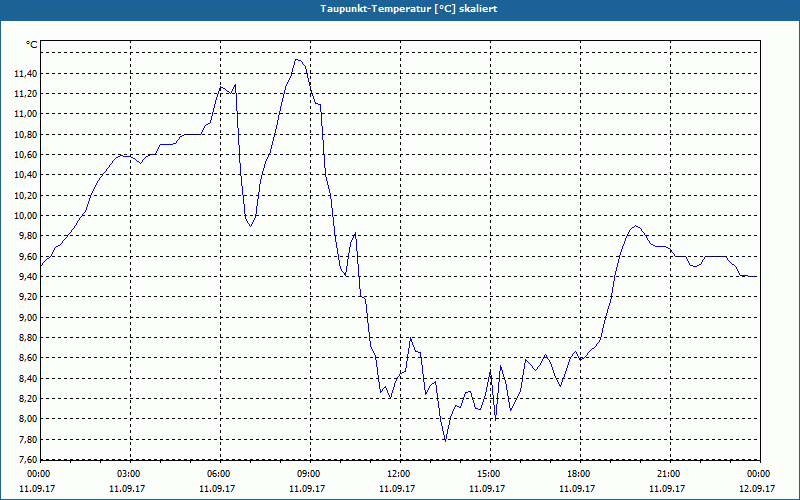The image size is (800, 500).
Task: Click the '00:00' time label above 11.09.17
Action: pyautogui.click(x=39, y=474)
